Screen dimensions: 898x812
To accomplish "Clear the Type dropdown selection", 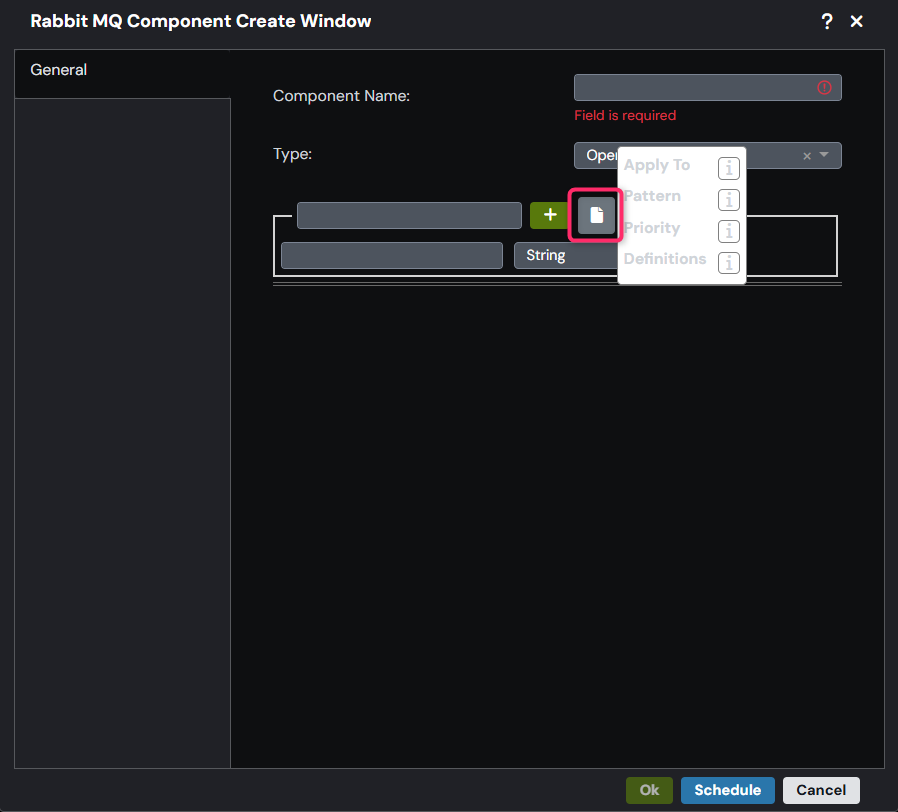I will [x=807, y=156].
